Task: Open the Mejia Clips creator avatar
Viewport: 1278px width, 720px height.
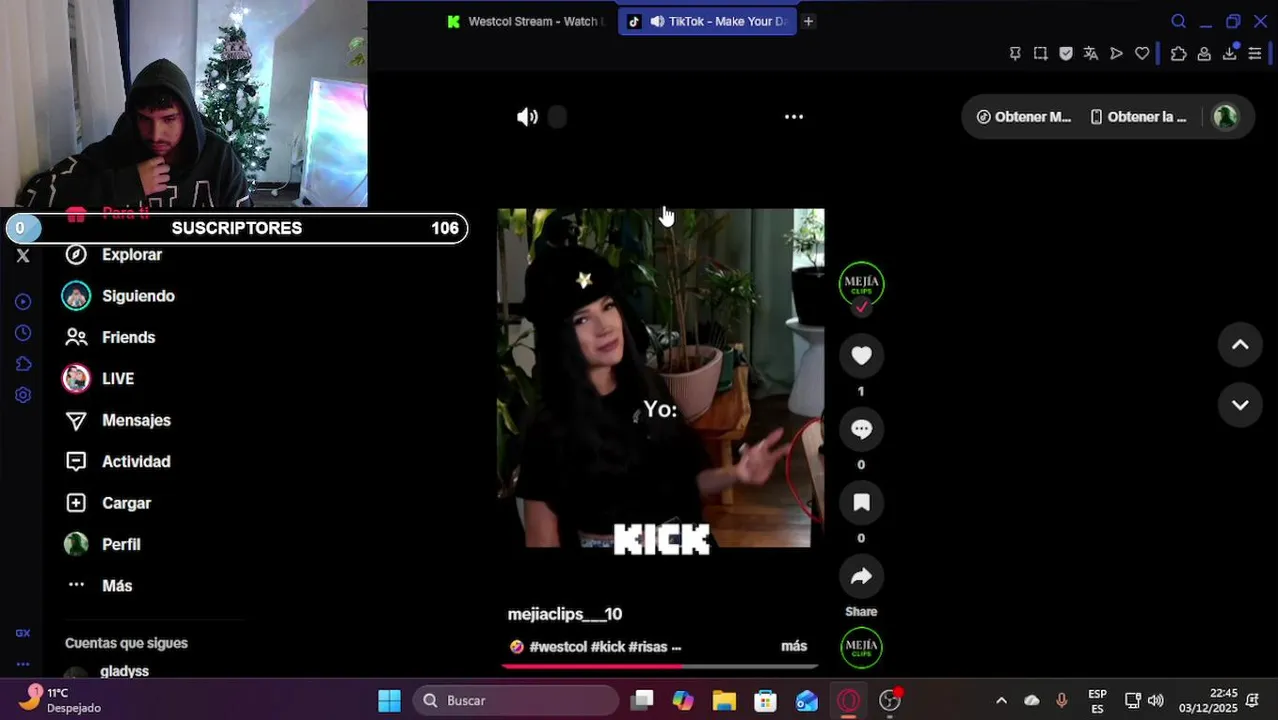Action: coord(861,284)
